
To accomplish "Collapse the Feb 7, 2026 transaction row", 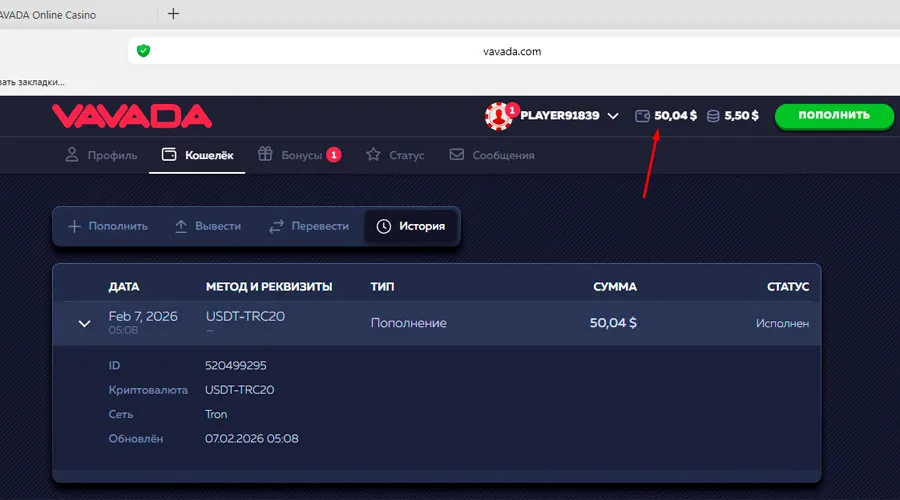I will coord(84,324).
